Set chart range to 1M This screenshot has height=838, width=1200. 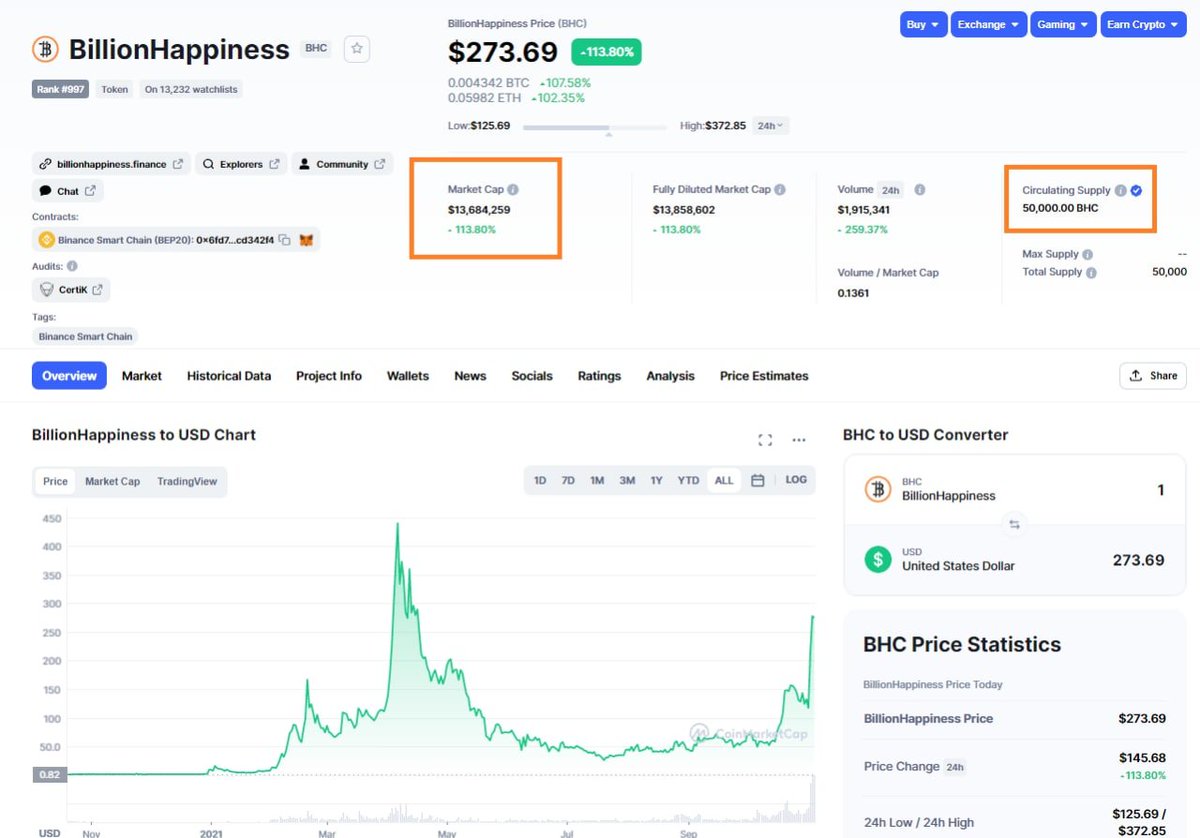click(597, 480)
